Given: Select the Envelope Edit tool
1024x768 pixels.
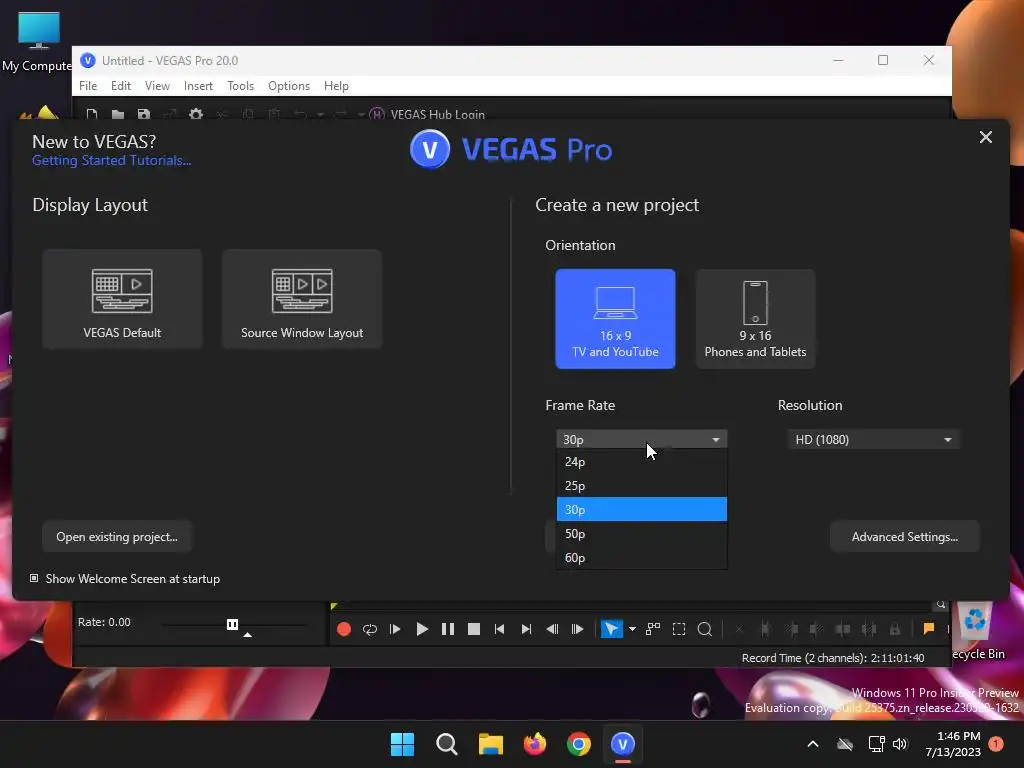Looking at the screenshot, I should [653, 629].
